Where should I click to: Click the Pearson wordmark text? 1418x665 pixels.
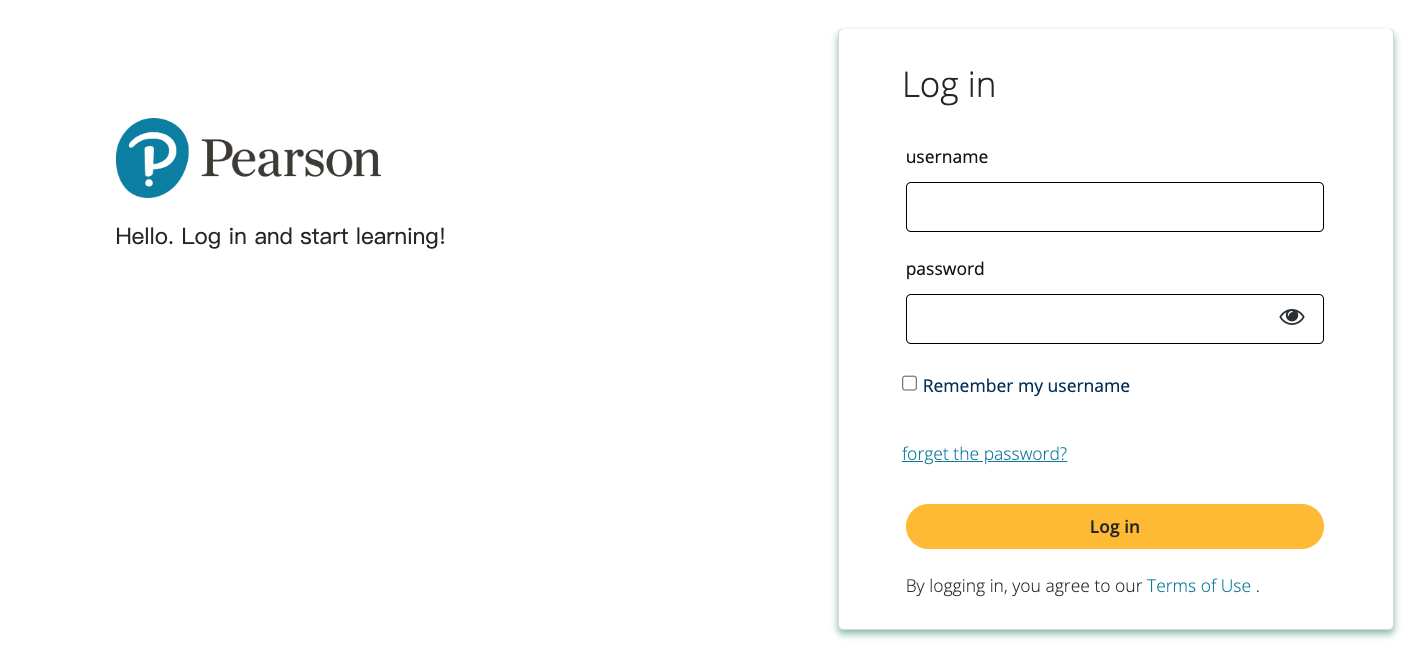click(x=291, y=159)
